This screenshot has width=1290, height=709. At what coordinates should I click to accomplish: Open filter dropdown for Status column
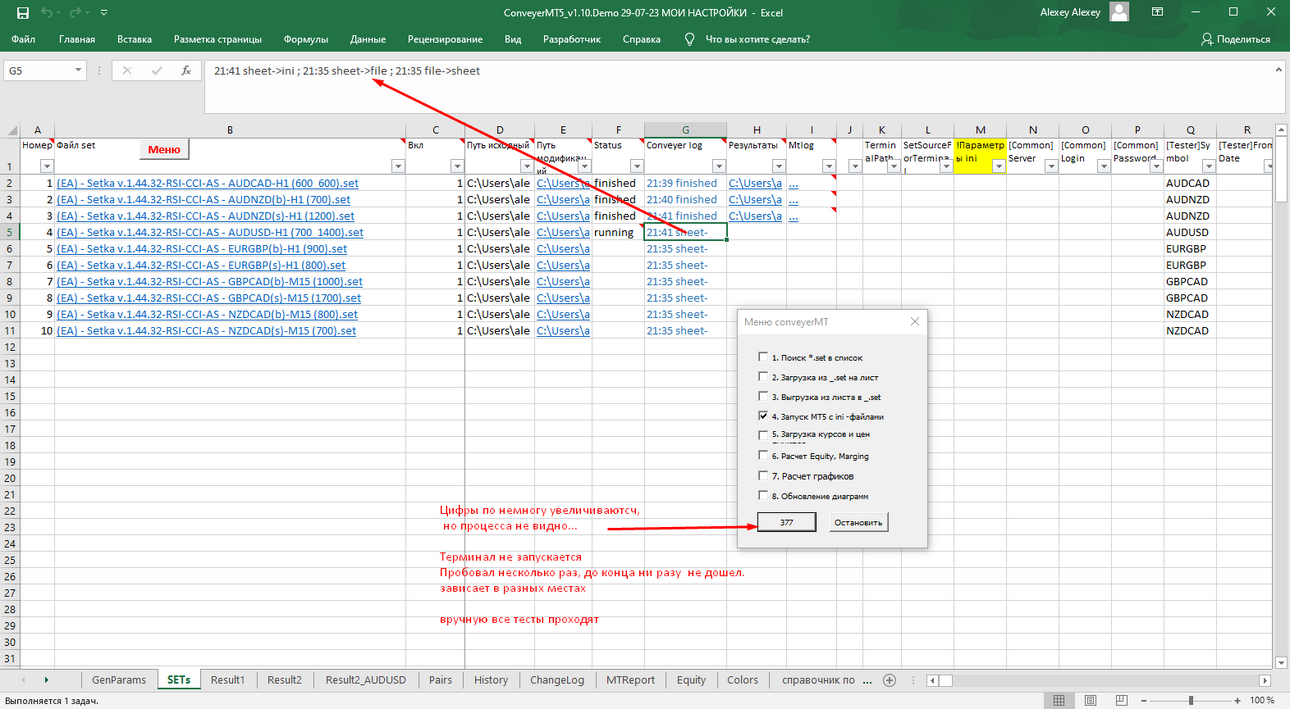point(635,166)
